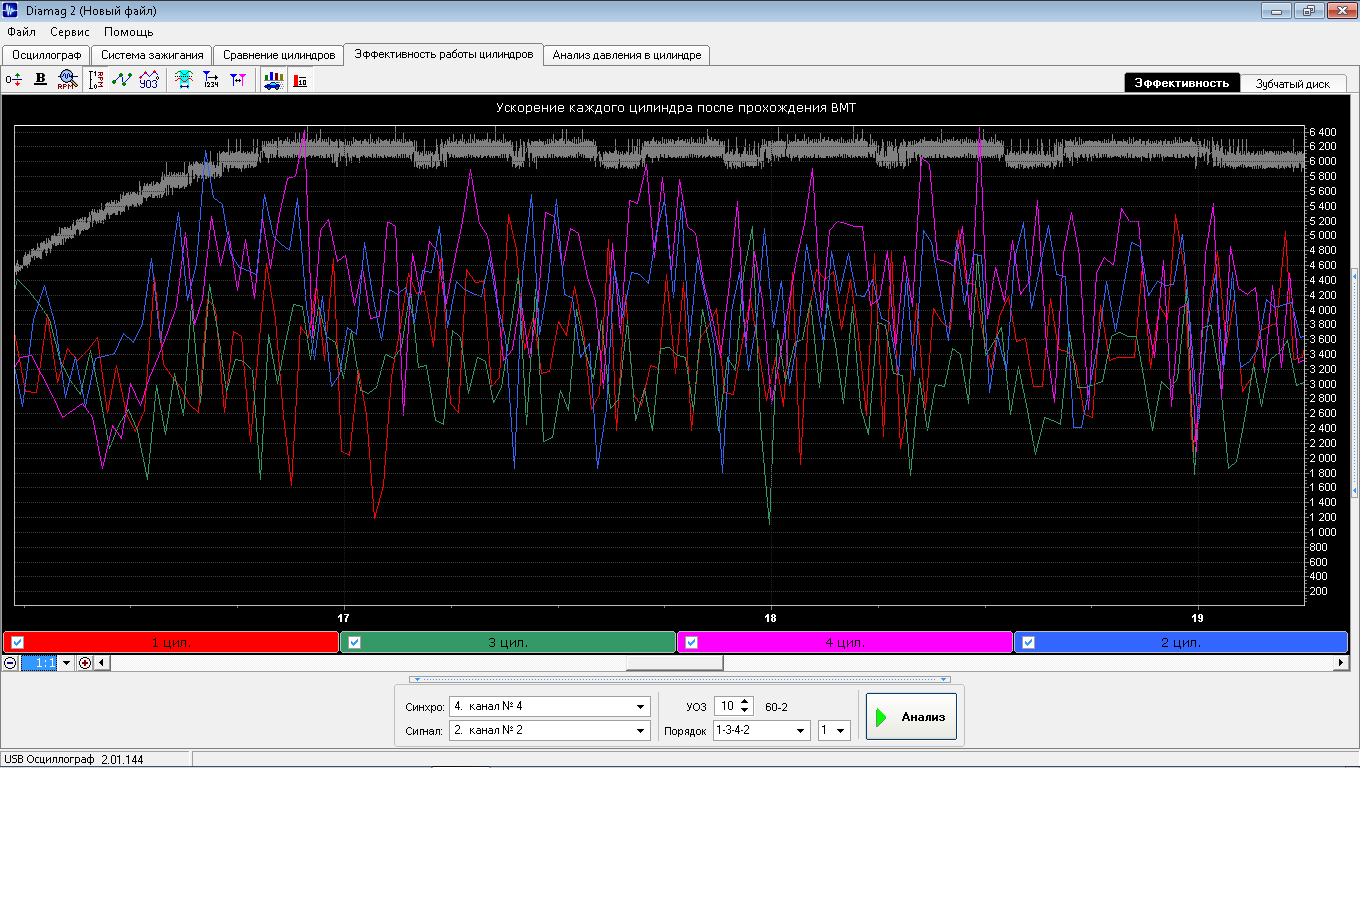Toggle the bold B toolbar icon

coord(40,80)
